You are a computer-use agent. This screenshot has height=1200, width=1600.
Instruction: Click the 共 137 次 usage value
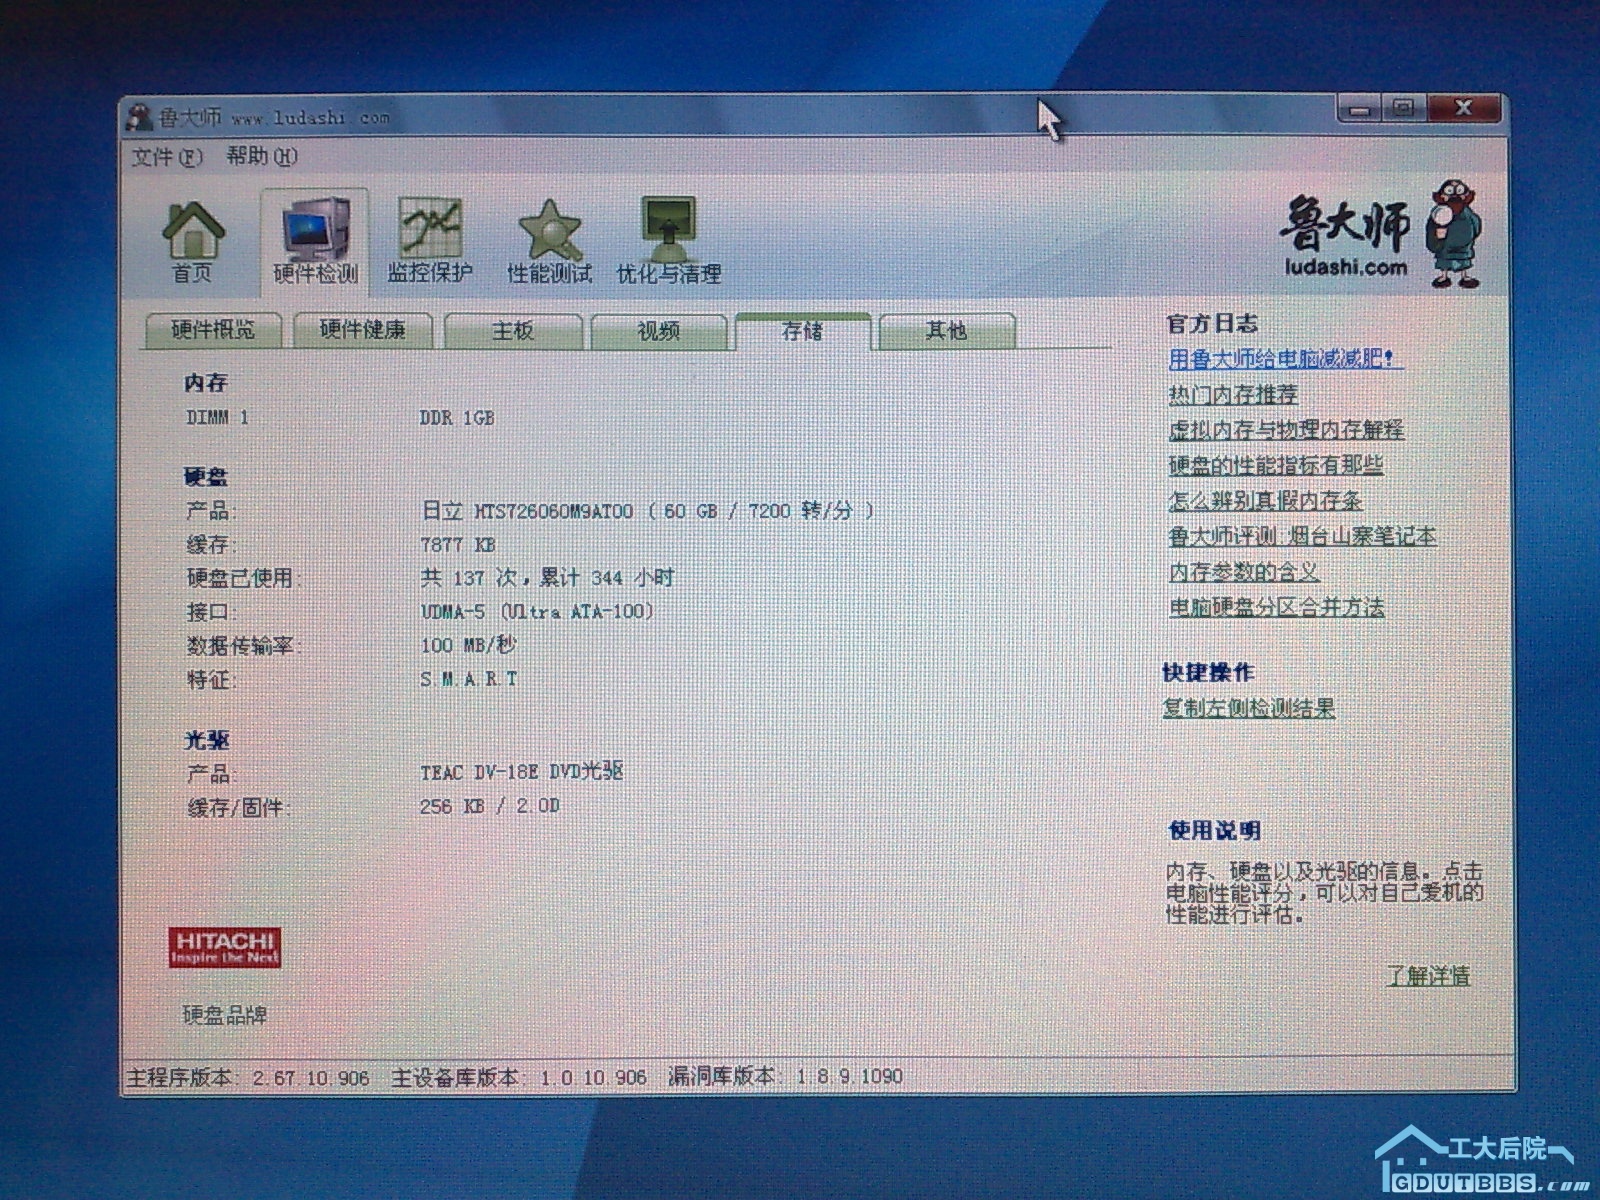pos(547,578)
